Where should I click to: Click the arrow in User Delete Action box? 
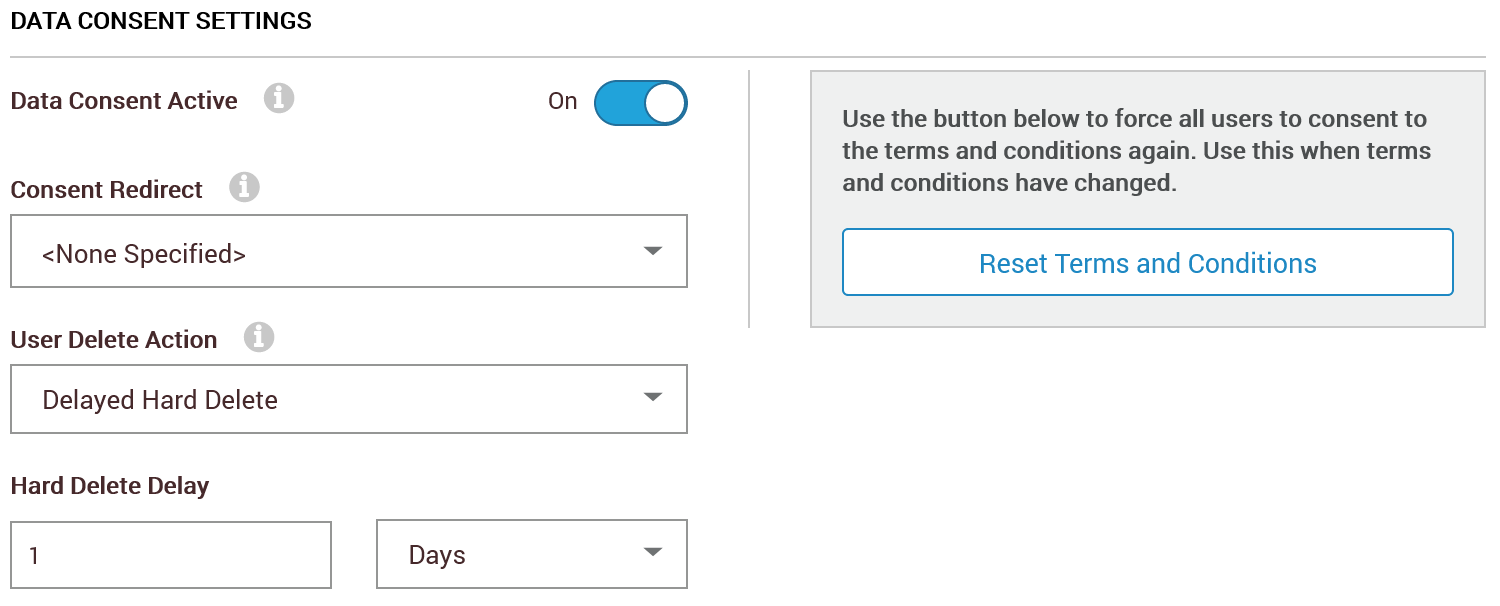pos(653,398)
